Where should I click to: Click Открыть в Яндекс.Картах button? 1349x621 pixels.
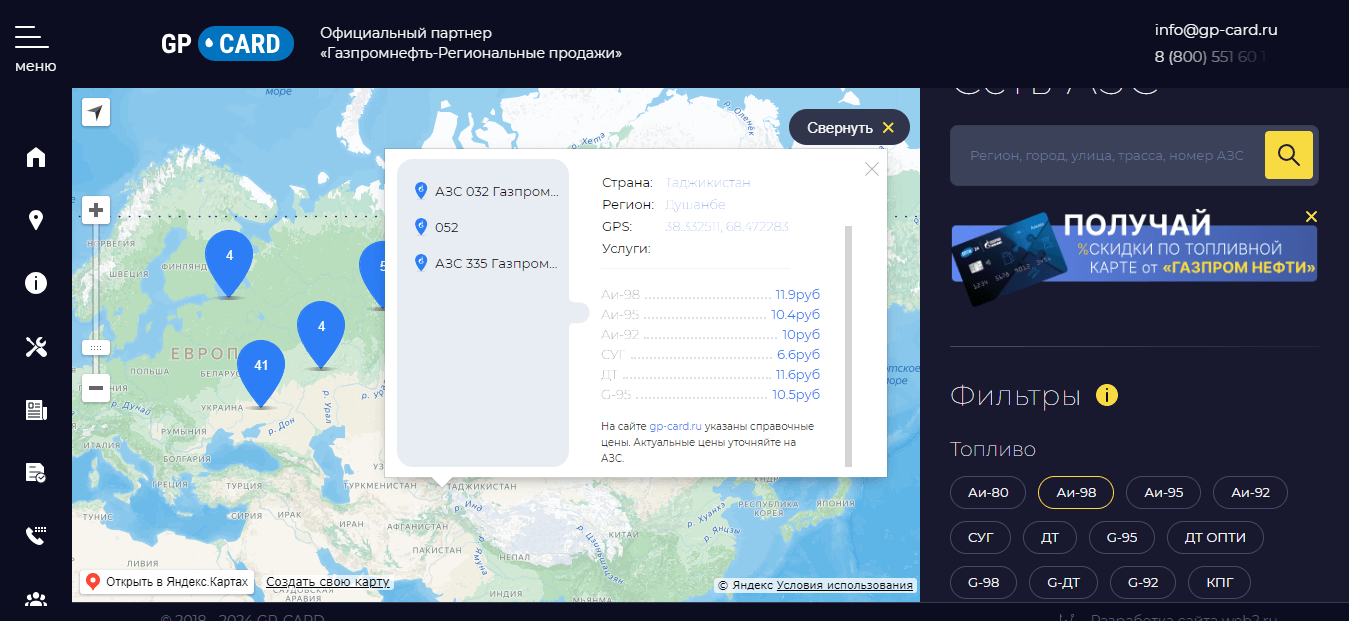pyautogui.click(x=168, y=582)
